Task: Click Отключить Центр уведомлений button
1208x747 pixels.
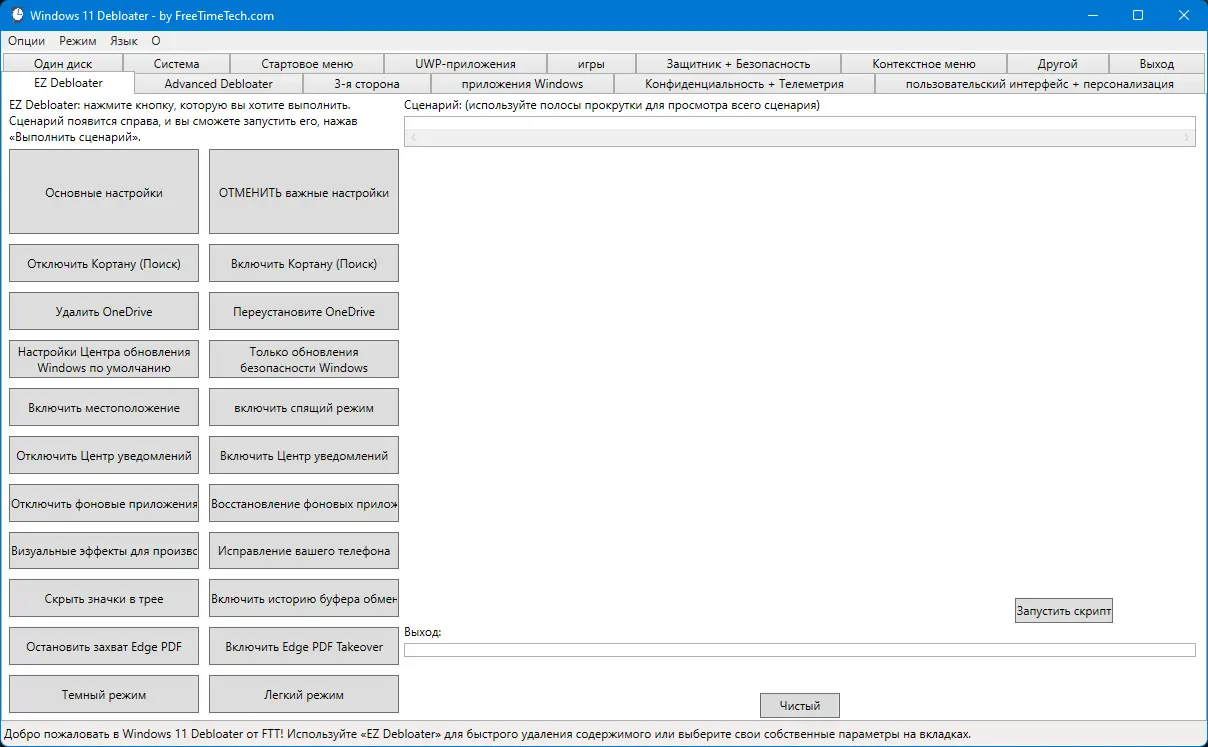Action: pyautogui.click(x=104, y=455)
